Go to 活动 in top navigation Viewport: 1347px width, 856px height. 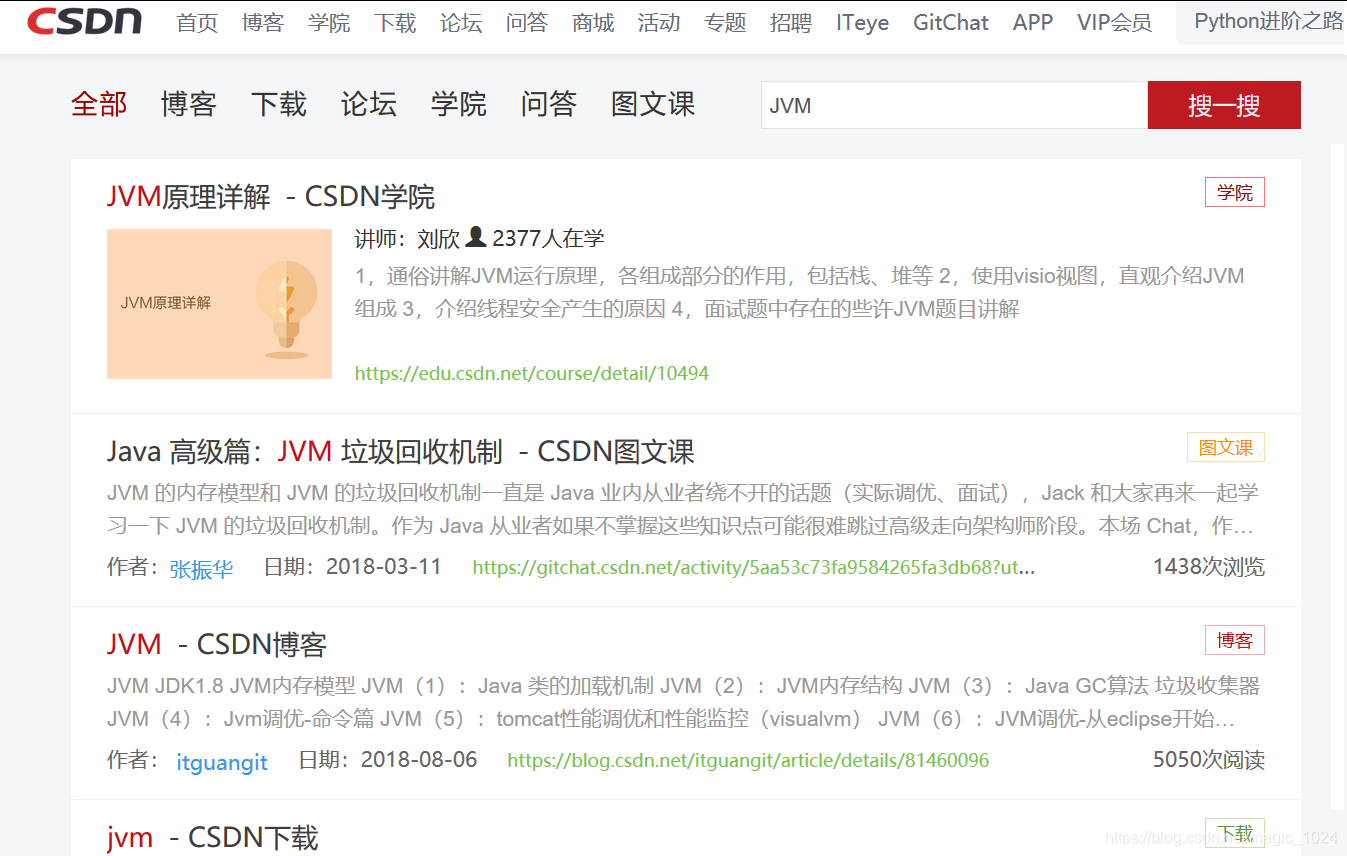(659, 22)
